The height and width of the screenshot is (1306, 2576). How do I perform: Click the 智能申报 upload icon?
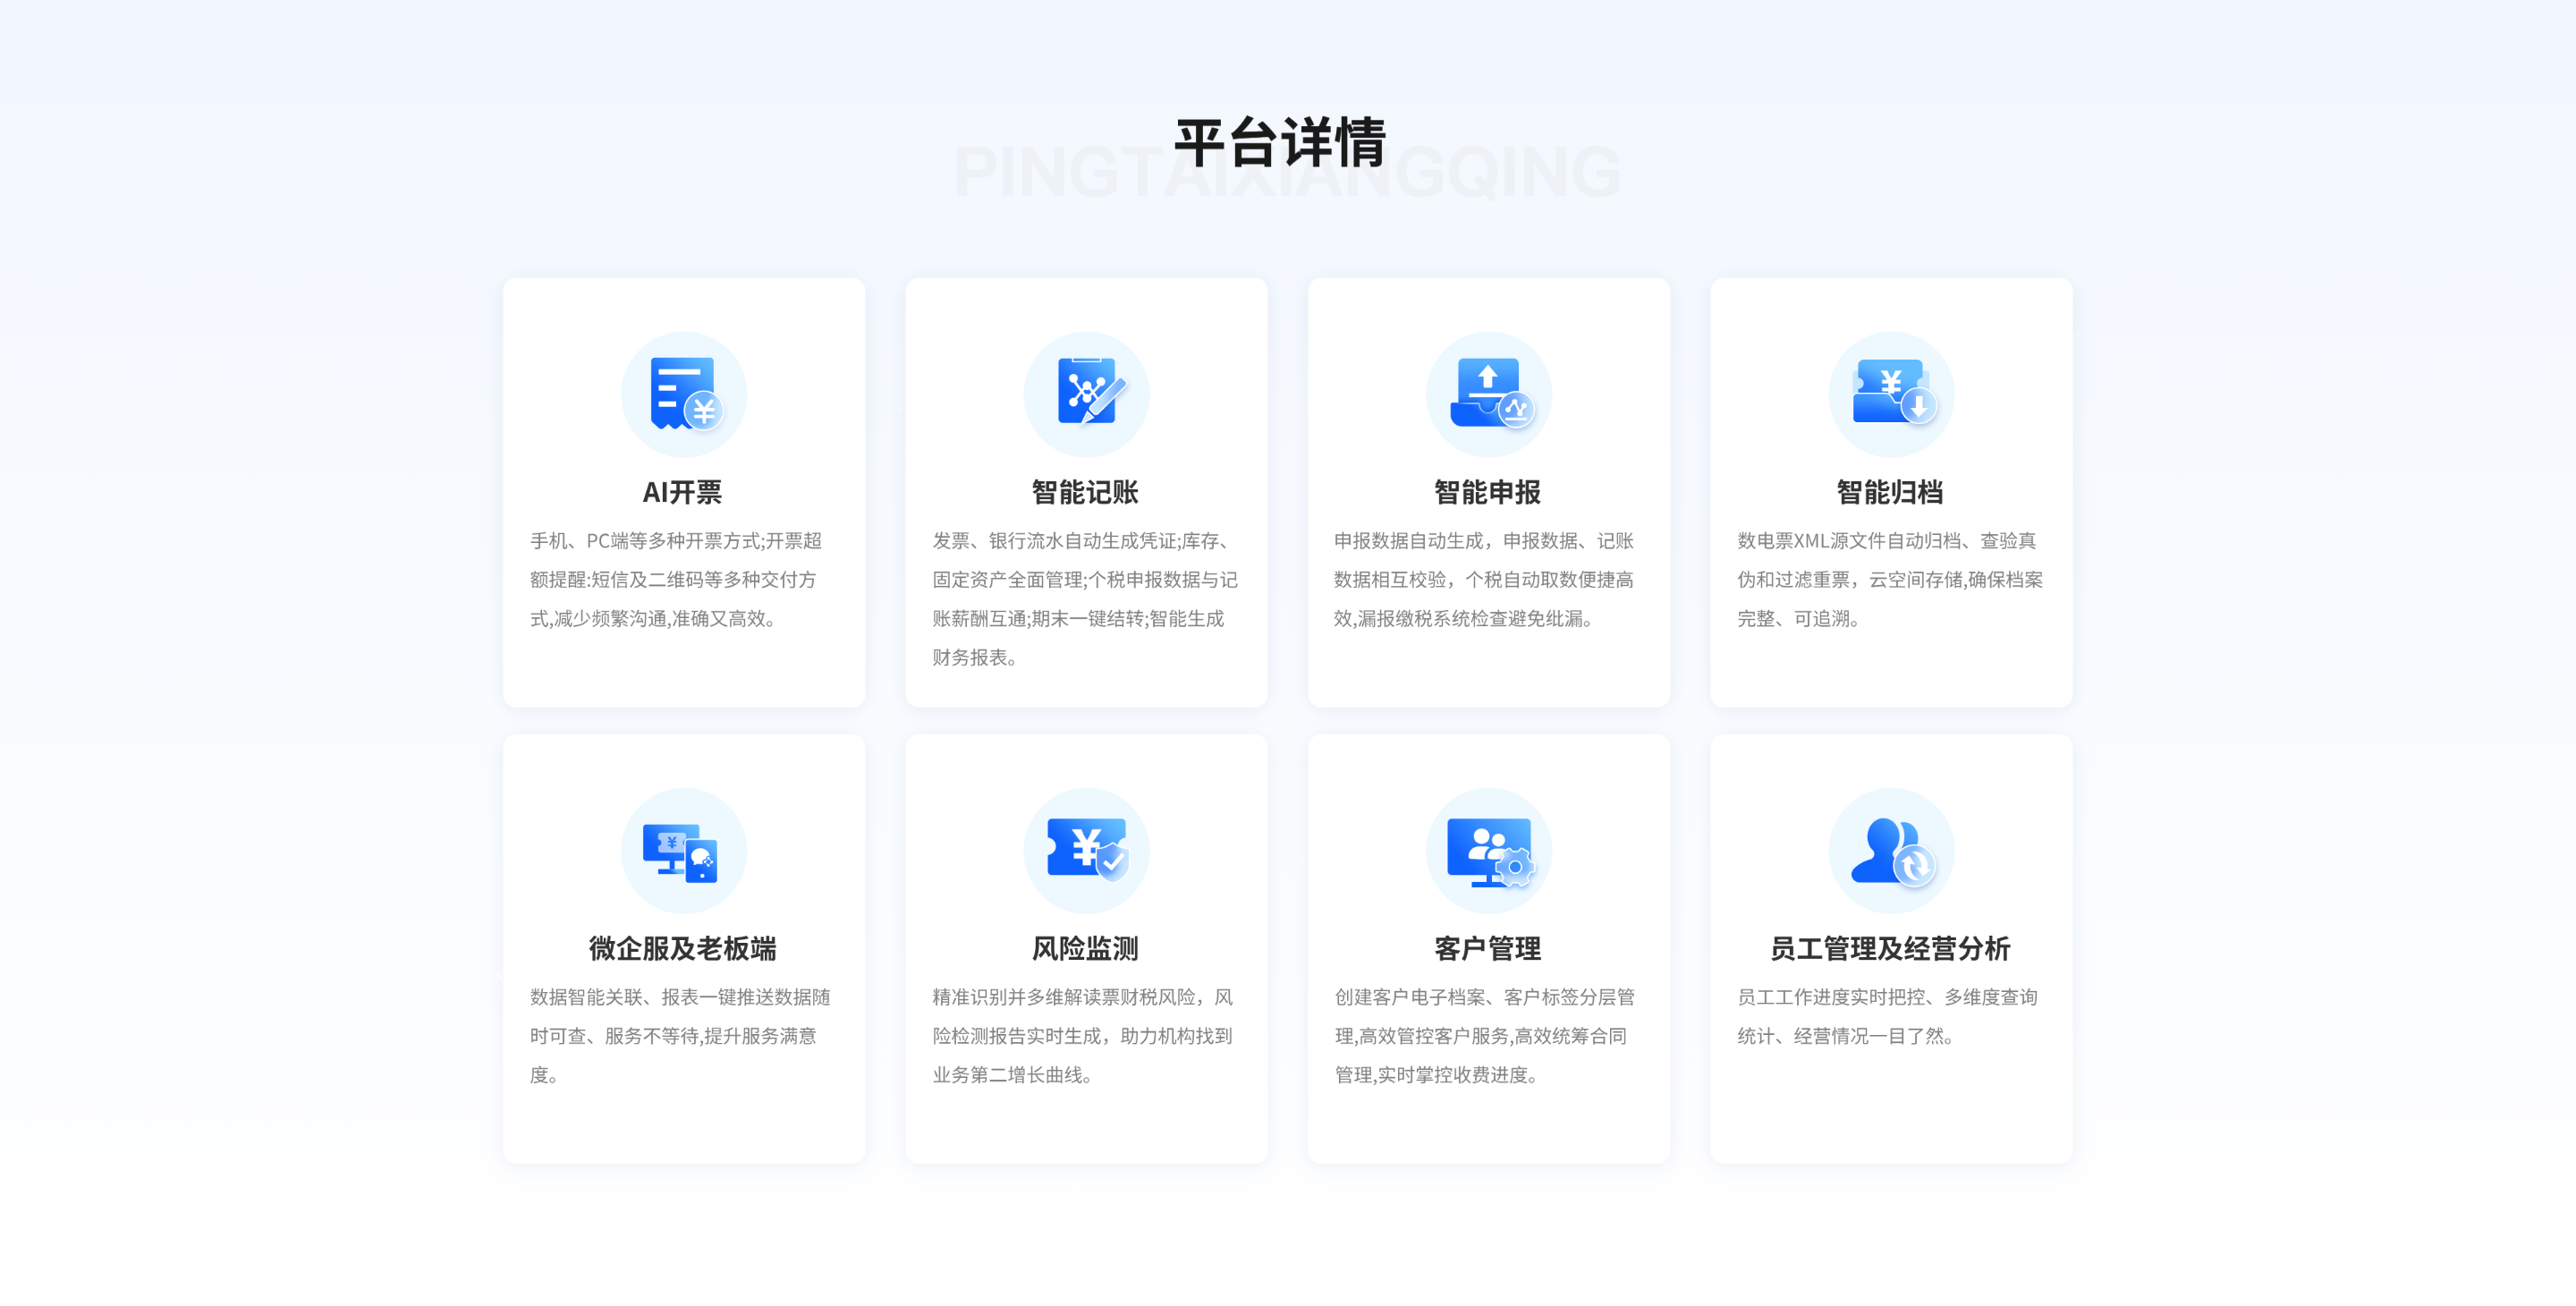[1488, 393]
